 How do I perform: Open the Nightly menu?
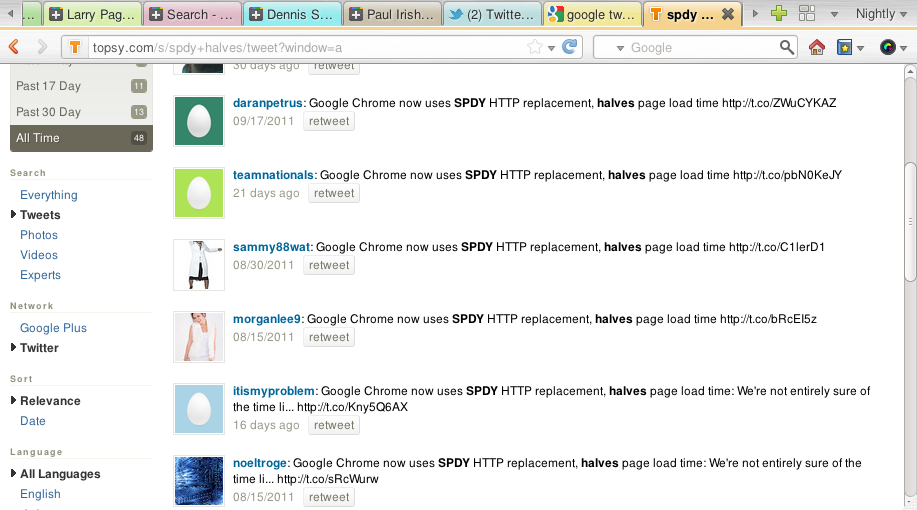tap(881, 13)
